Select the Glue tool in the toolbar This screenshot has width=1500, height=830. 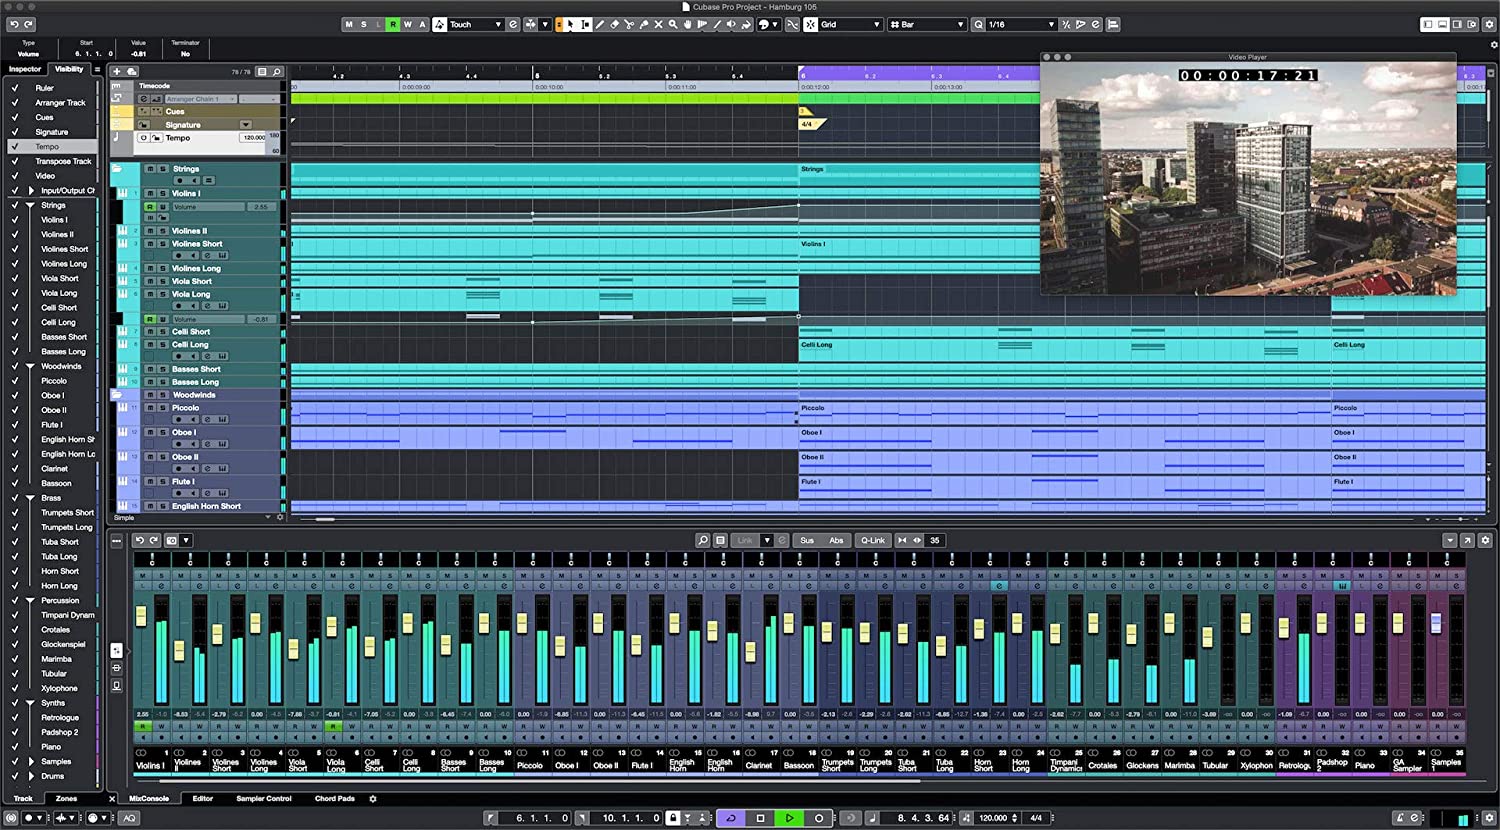point(645,25)
